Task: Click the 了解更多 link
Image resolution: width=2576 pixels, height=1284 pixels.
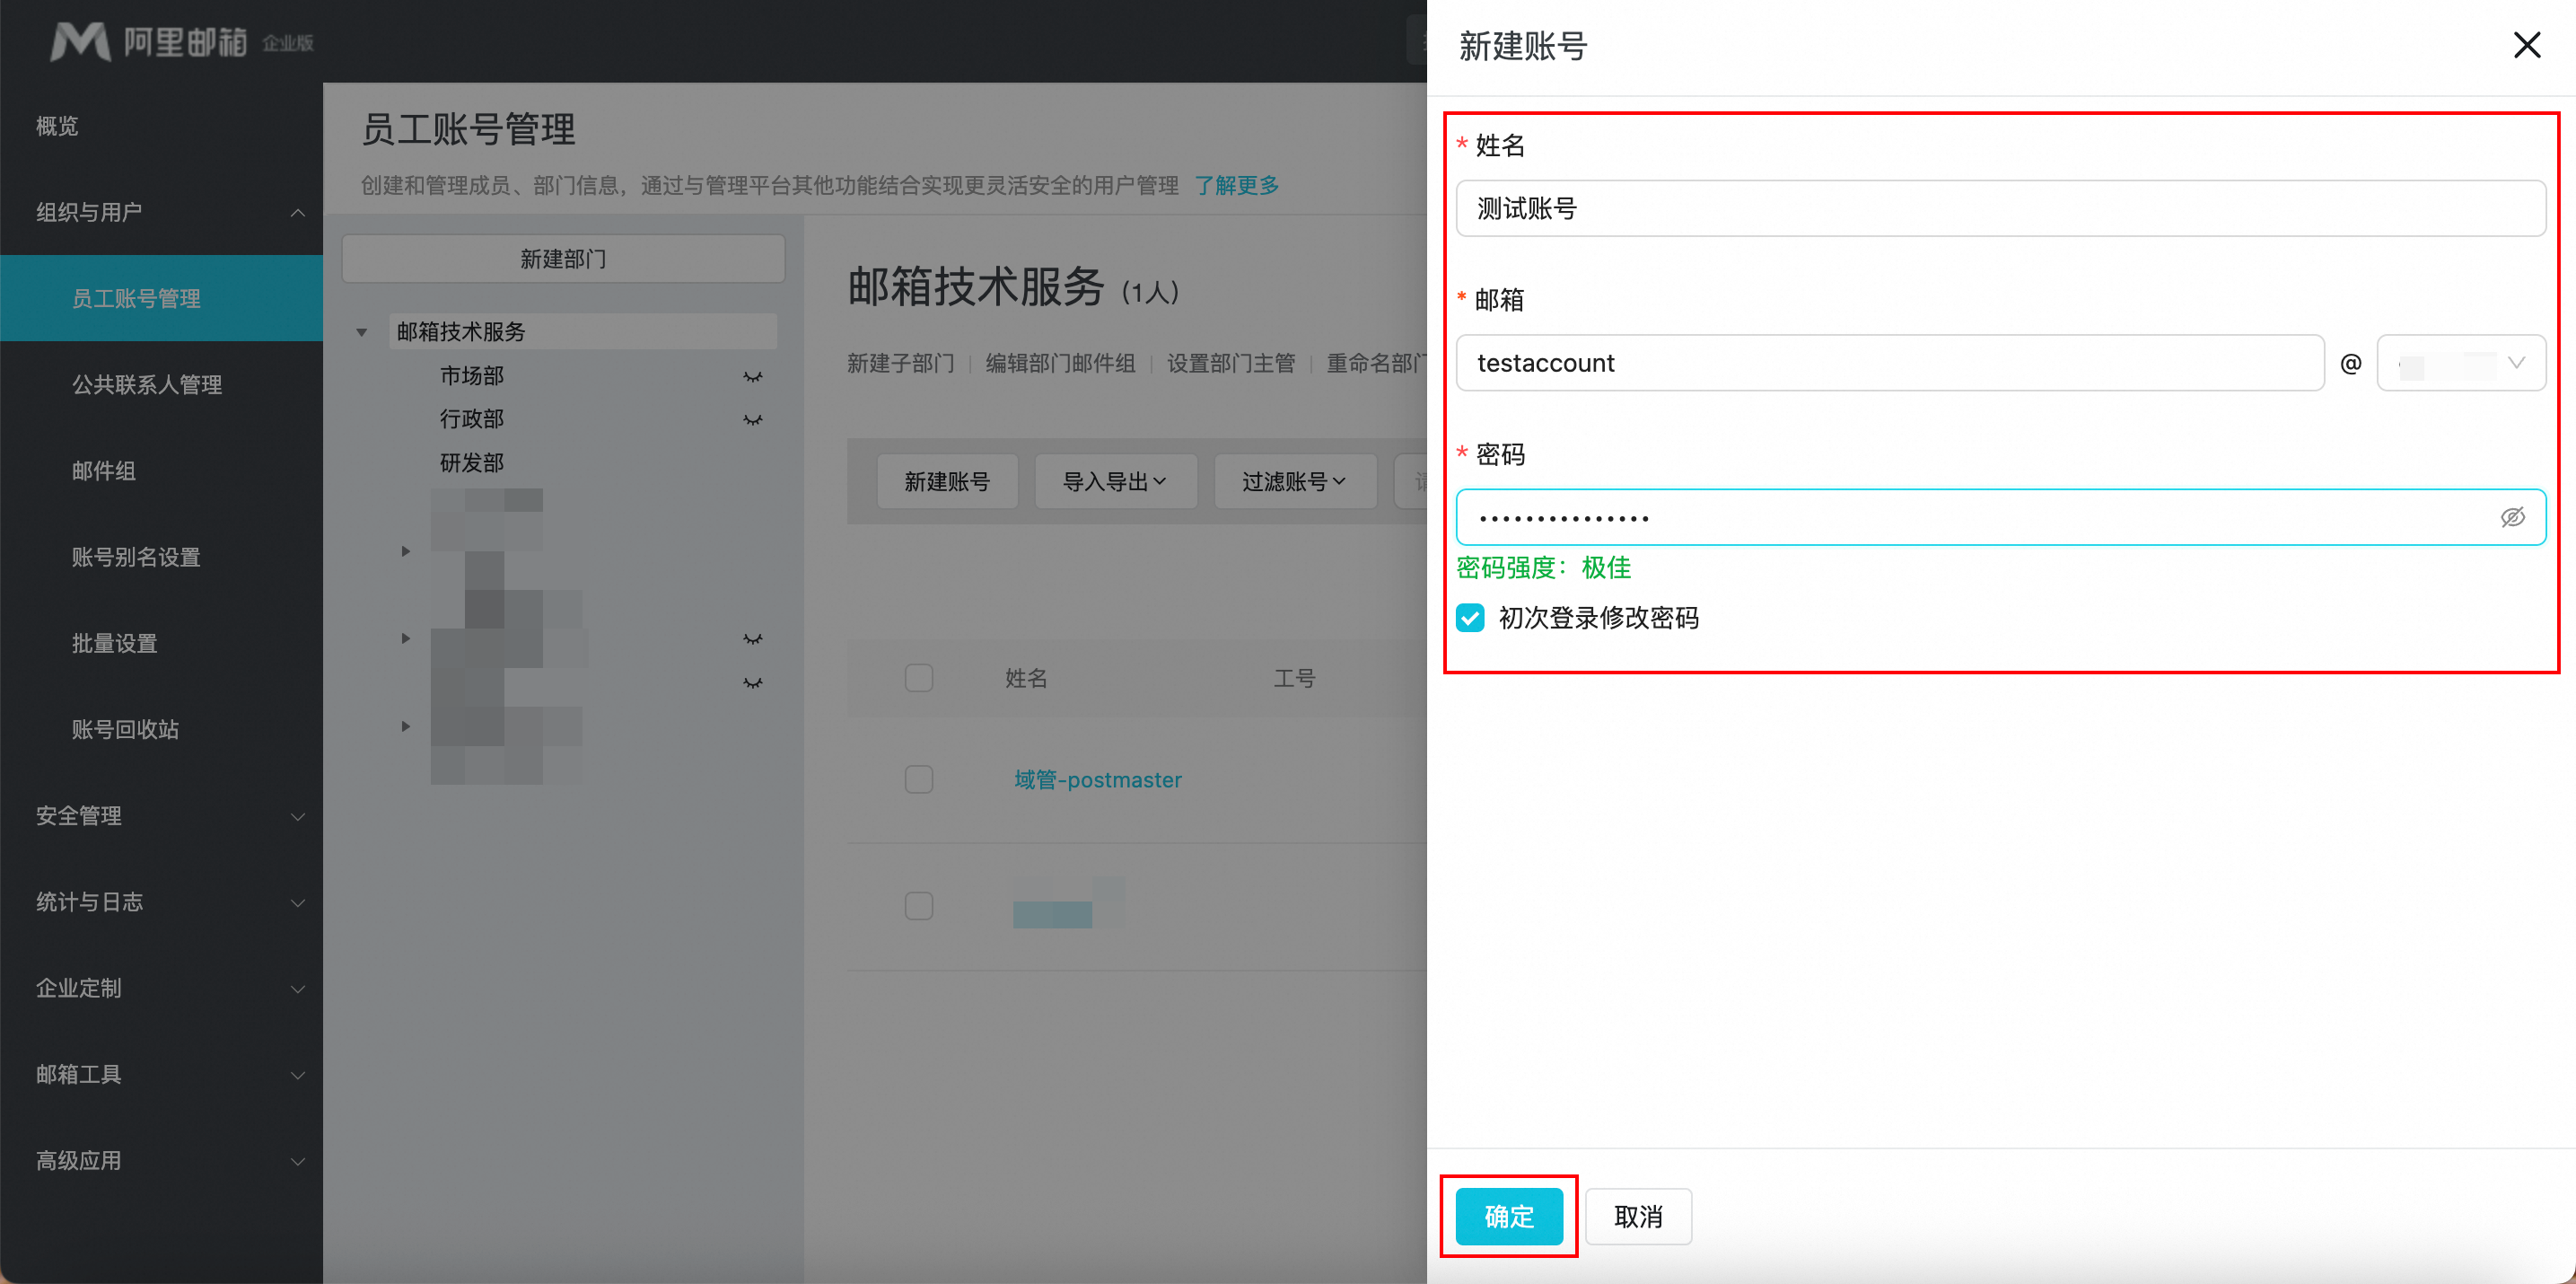Action: (1236, 185)
